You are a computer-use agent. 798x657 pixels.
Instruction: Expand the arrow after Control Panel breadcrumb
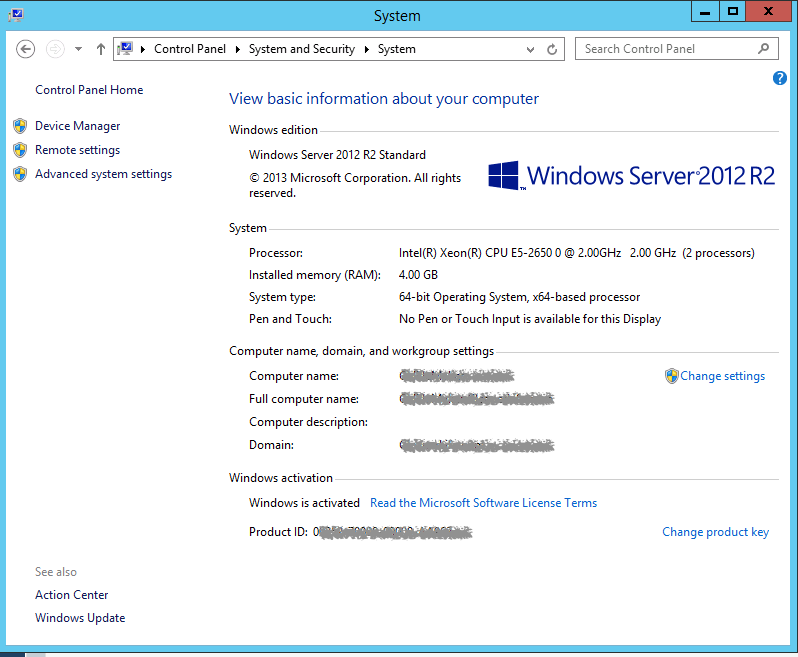click(238, 49)
